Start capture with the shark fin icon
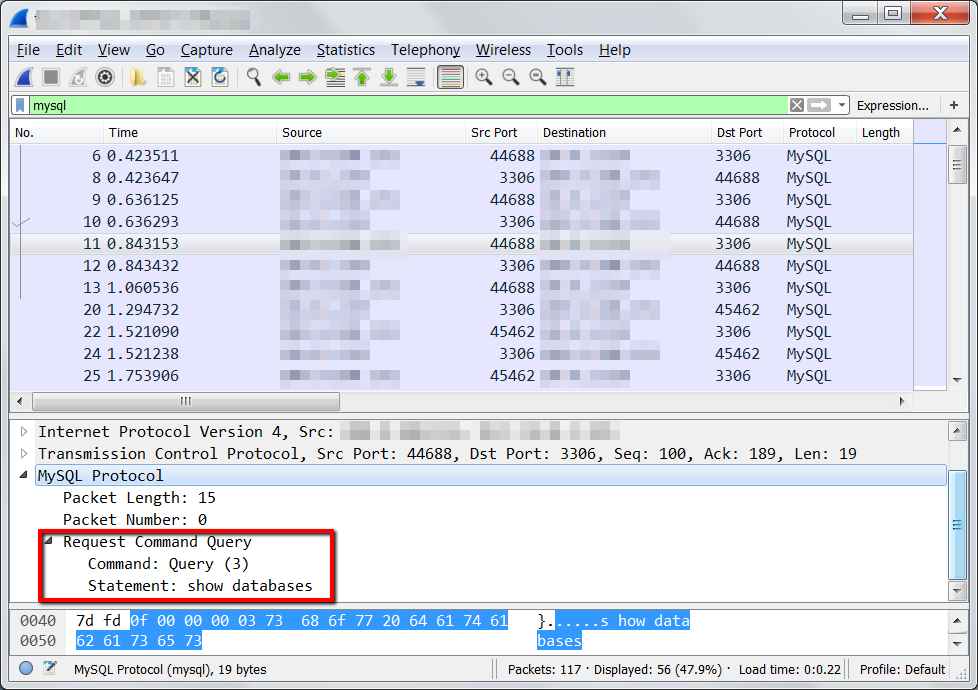Image resolution: width=978 pixels, height=690 pixels. pyautogui.click(x=24, y=77)
